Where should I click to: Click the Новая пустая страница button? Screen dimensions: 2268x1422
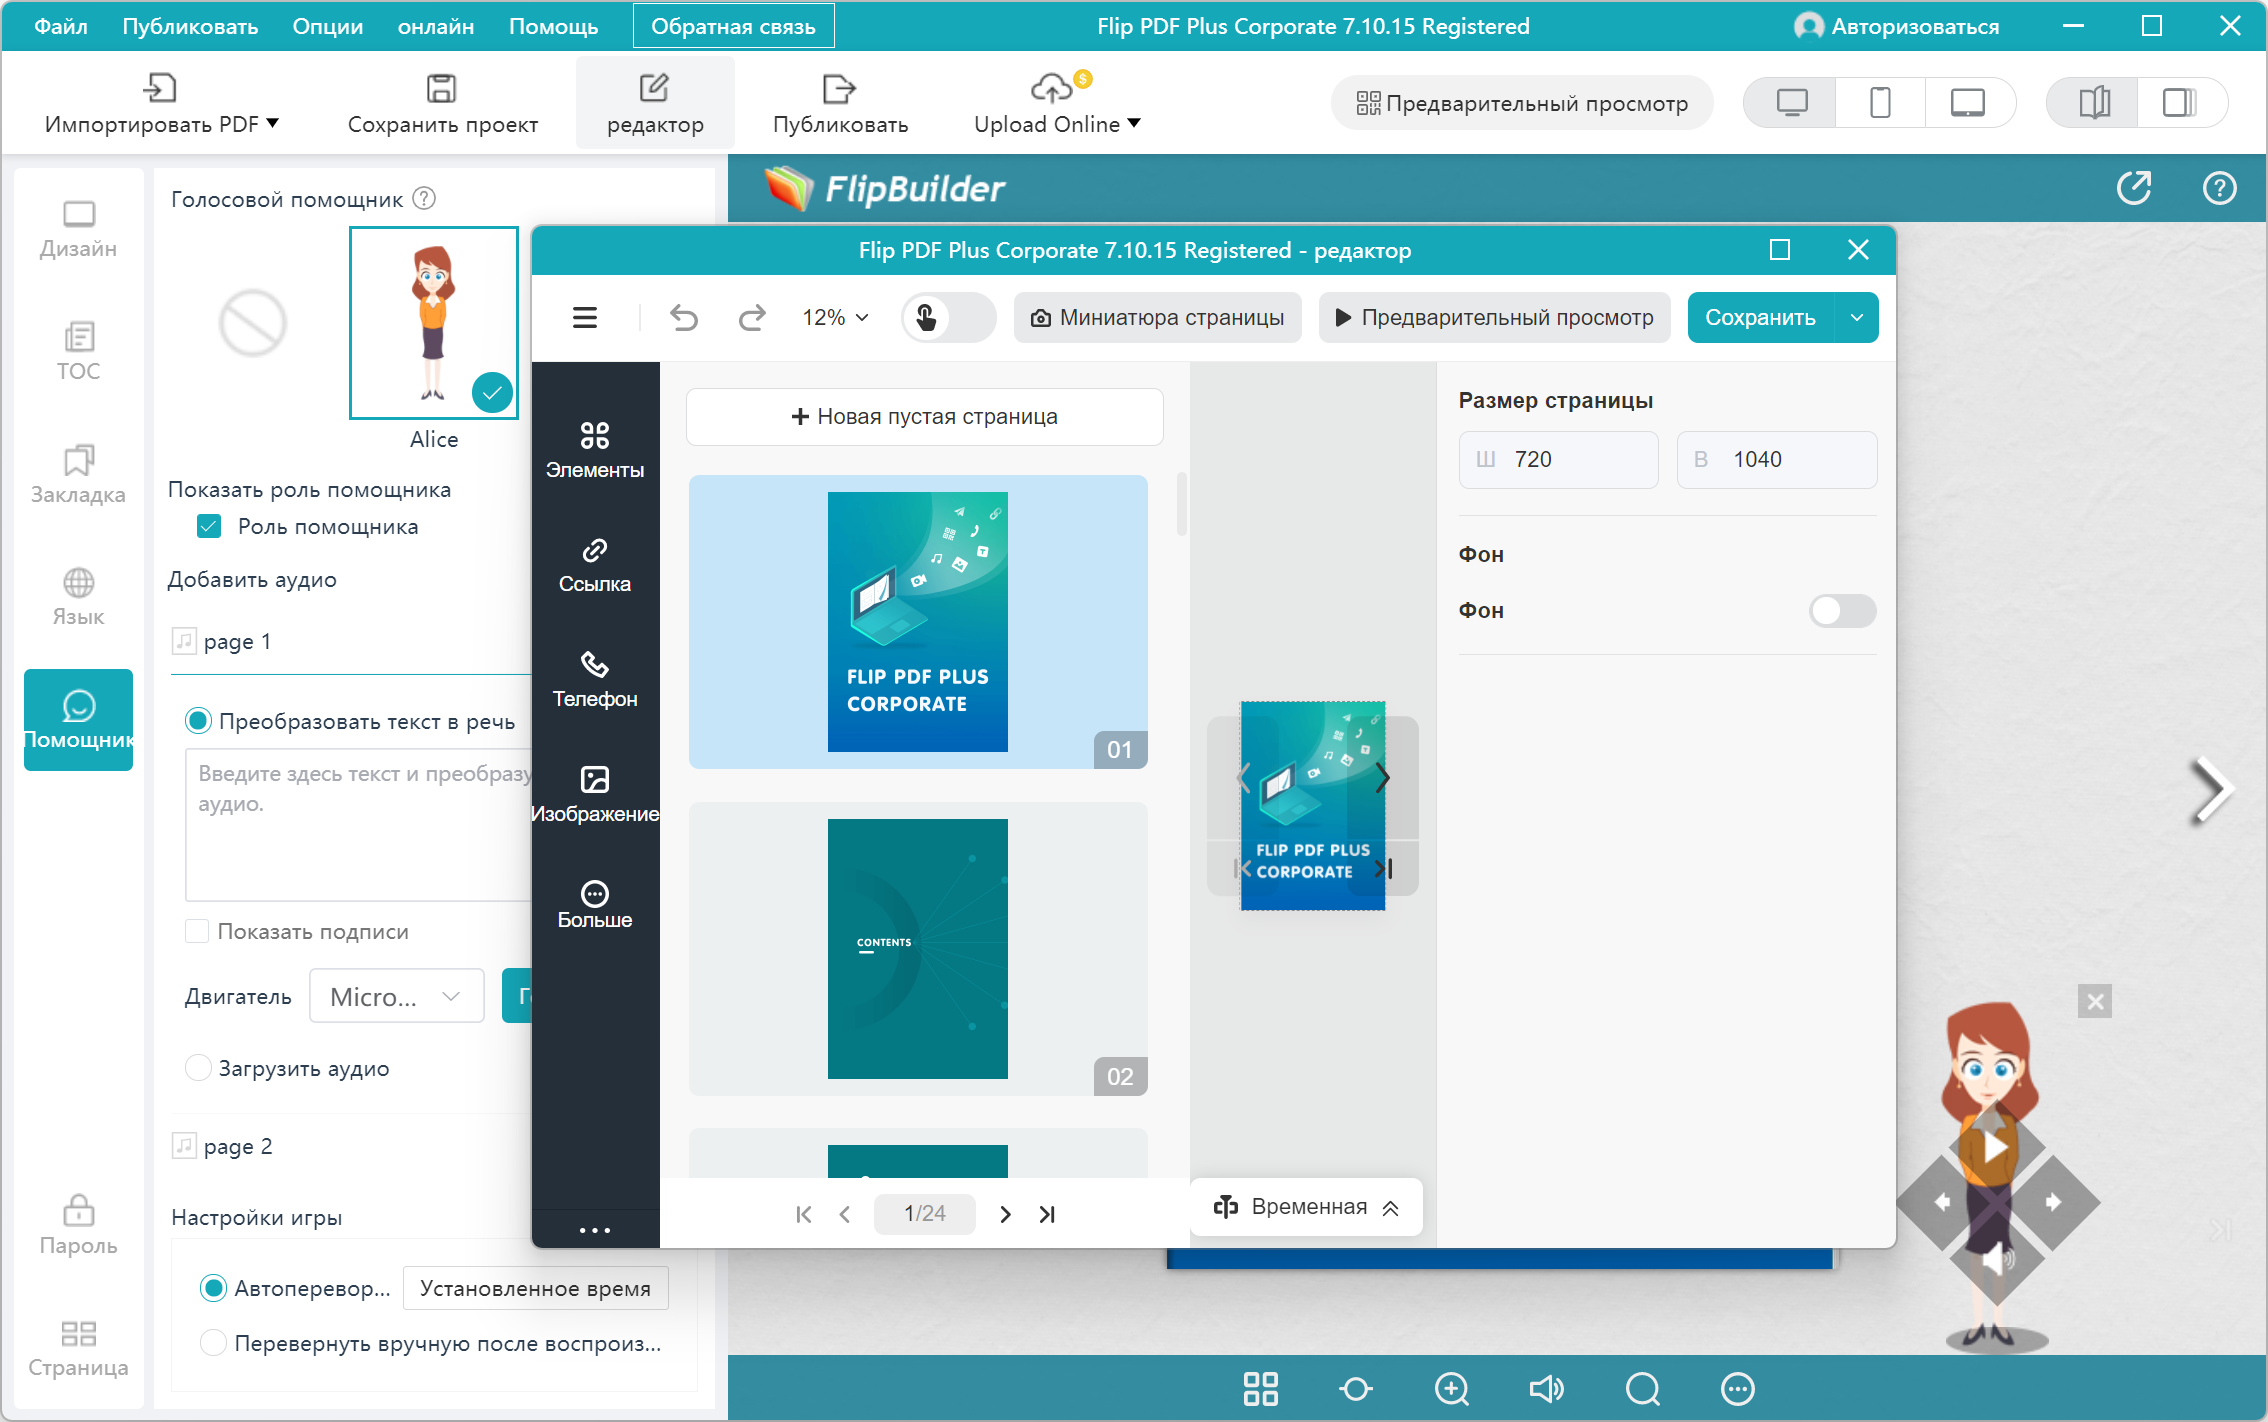(924, 417)
